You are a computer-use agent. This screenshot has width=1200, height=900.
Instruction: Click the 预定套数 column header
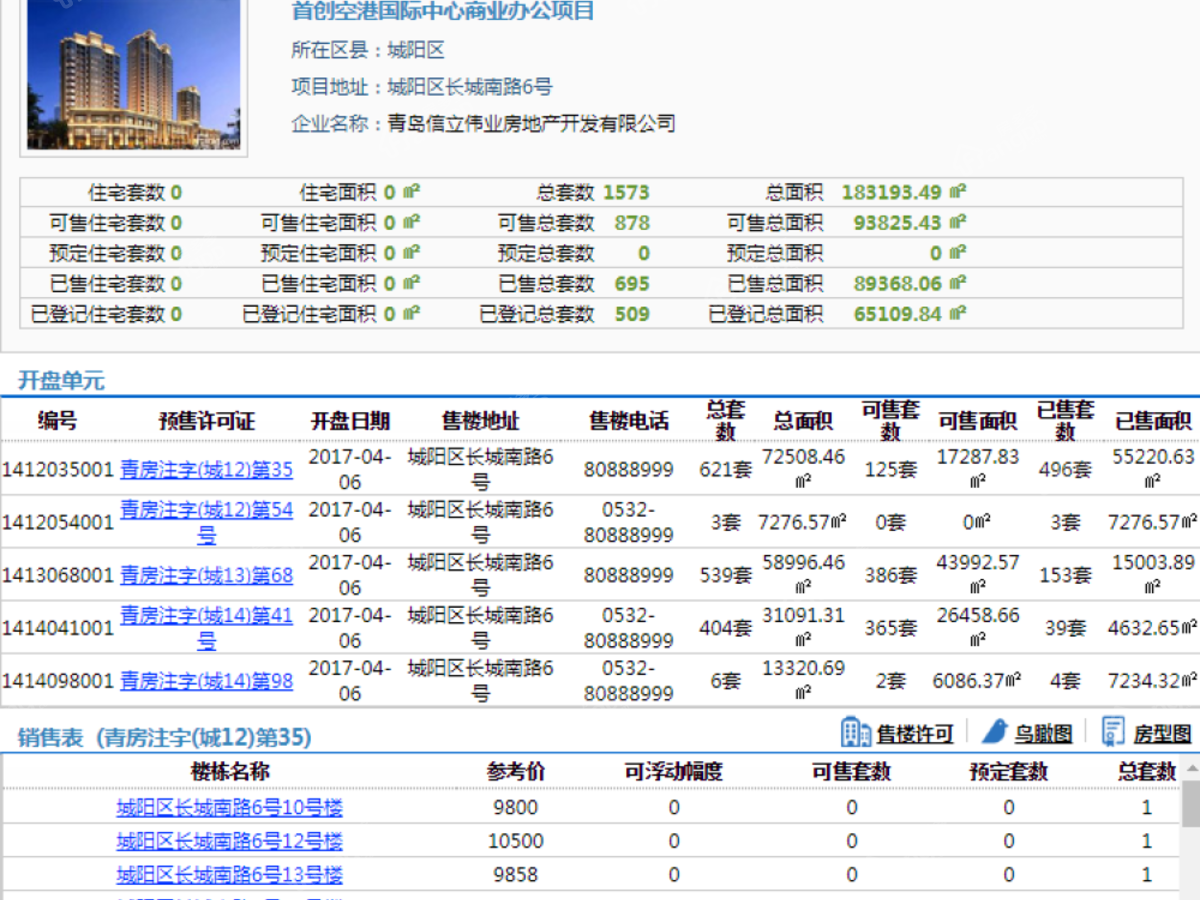pos(1009,772)
